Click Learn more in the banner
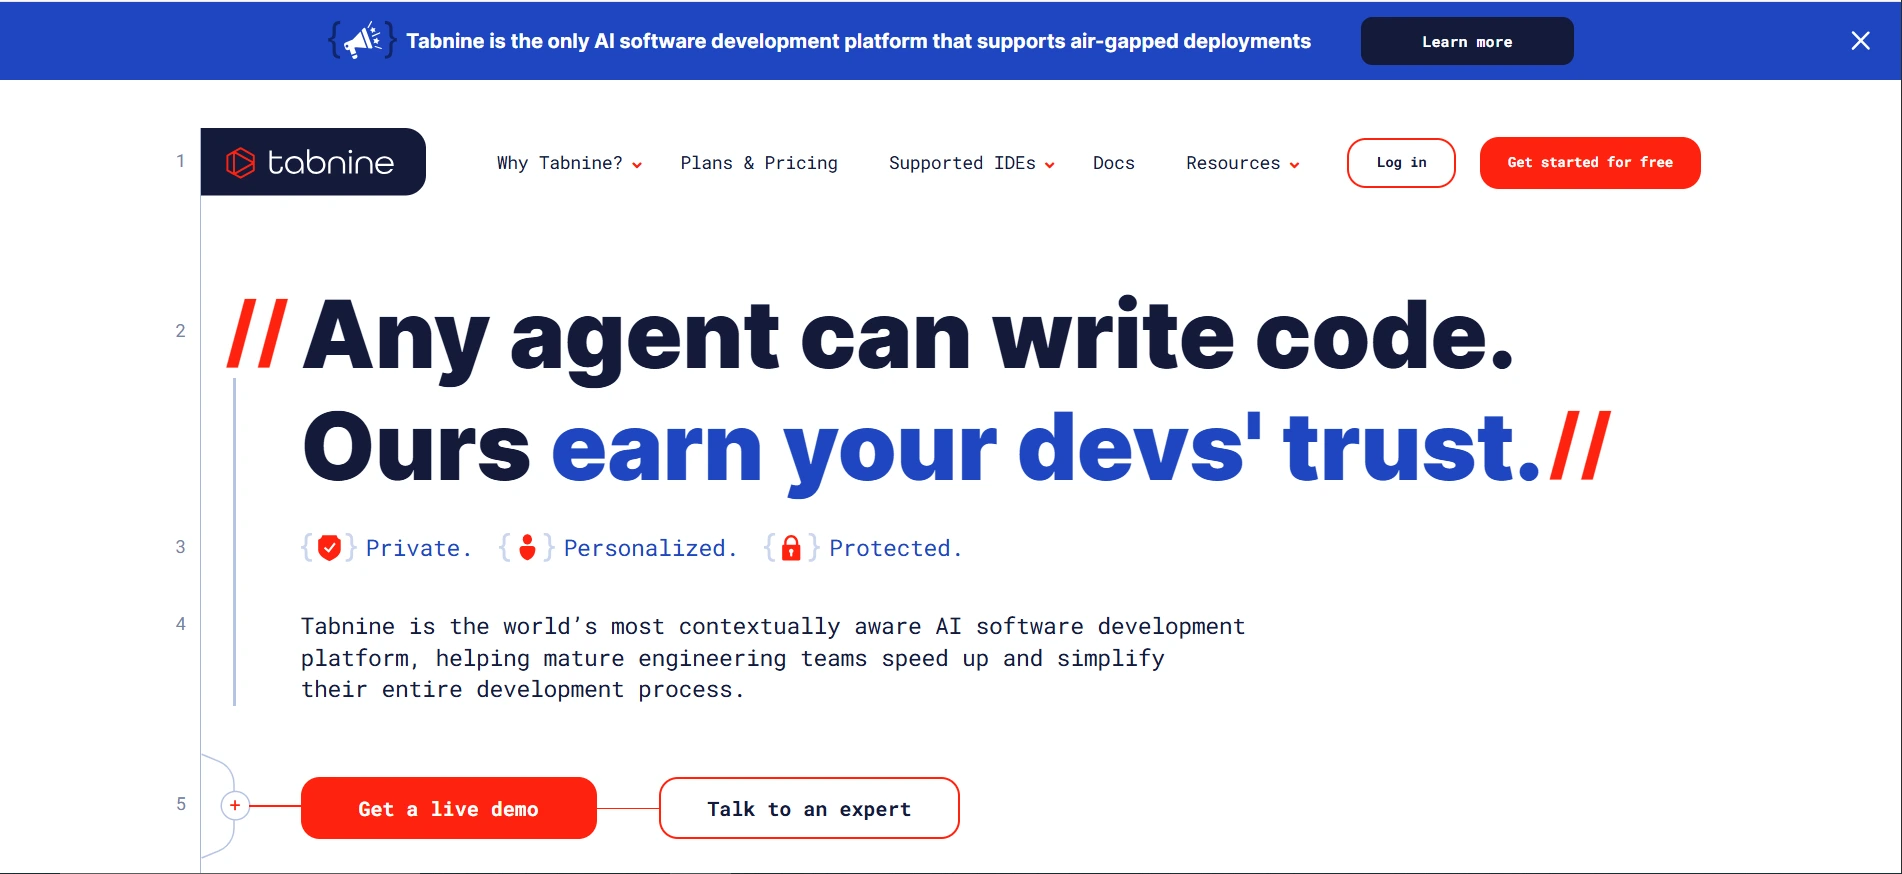Image resolution: width=1902 pixels, height=874 pixels. pyautogui.click(x=1467, y=41)
